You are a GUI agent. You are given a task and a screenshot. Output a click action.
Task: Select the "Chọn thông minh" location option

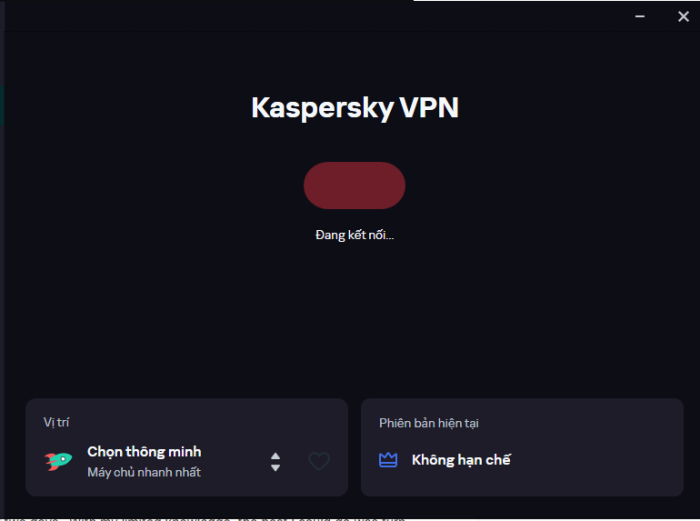[x=144, y=452]
